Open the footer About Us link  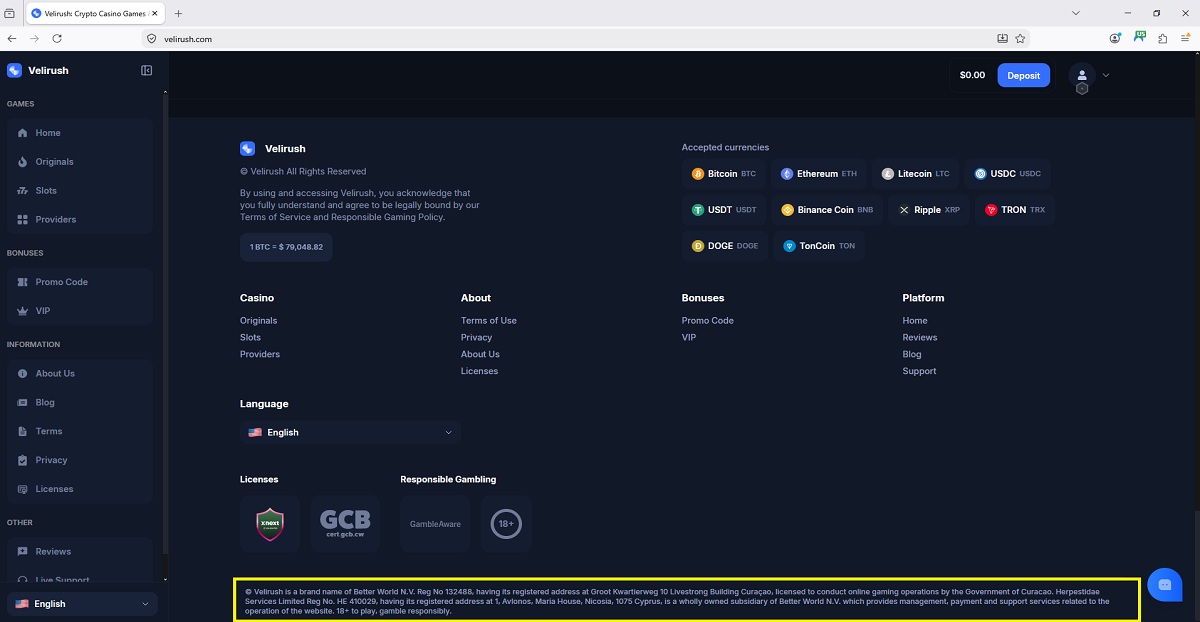coord(481,355)
